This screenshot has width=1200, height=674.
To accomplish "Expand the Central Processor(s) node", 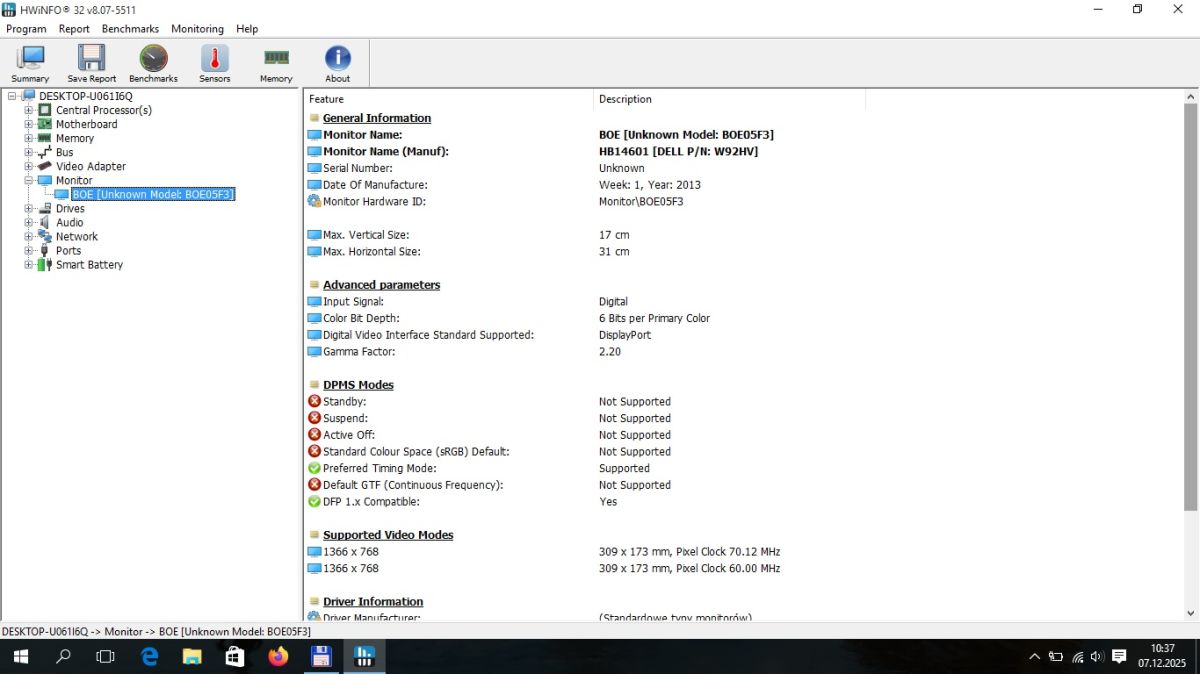I will [x=29, y=110].
